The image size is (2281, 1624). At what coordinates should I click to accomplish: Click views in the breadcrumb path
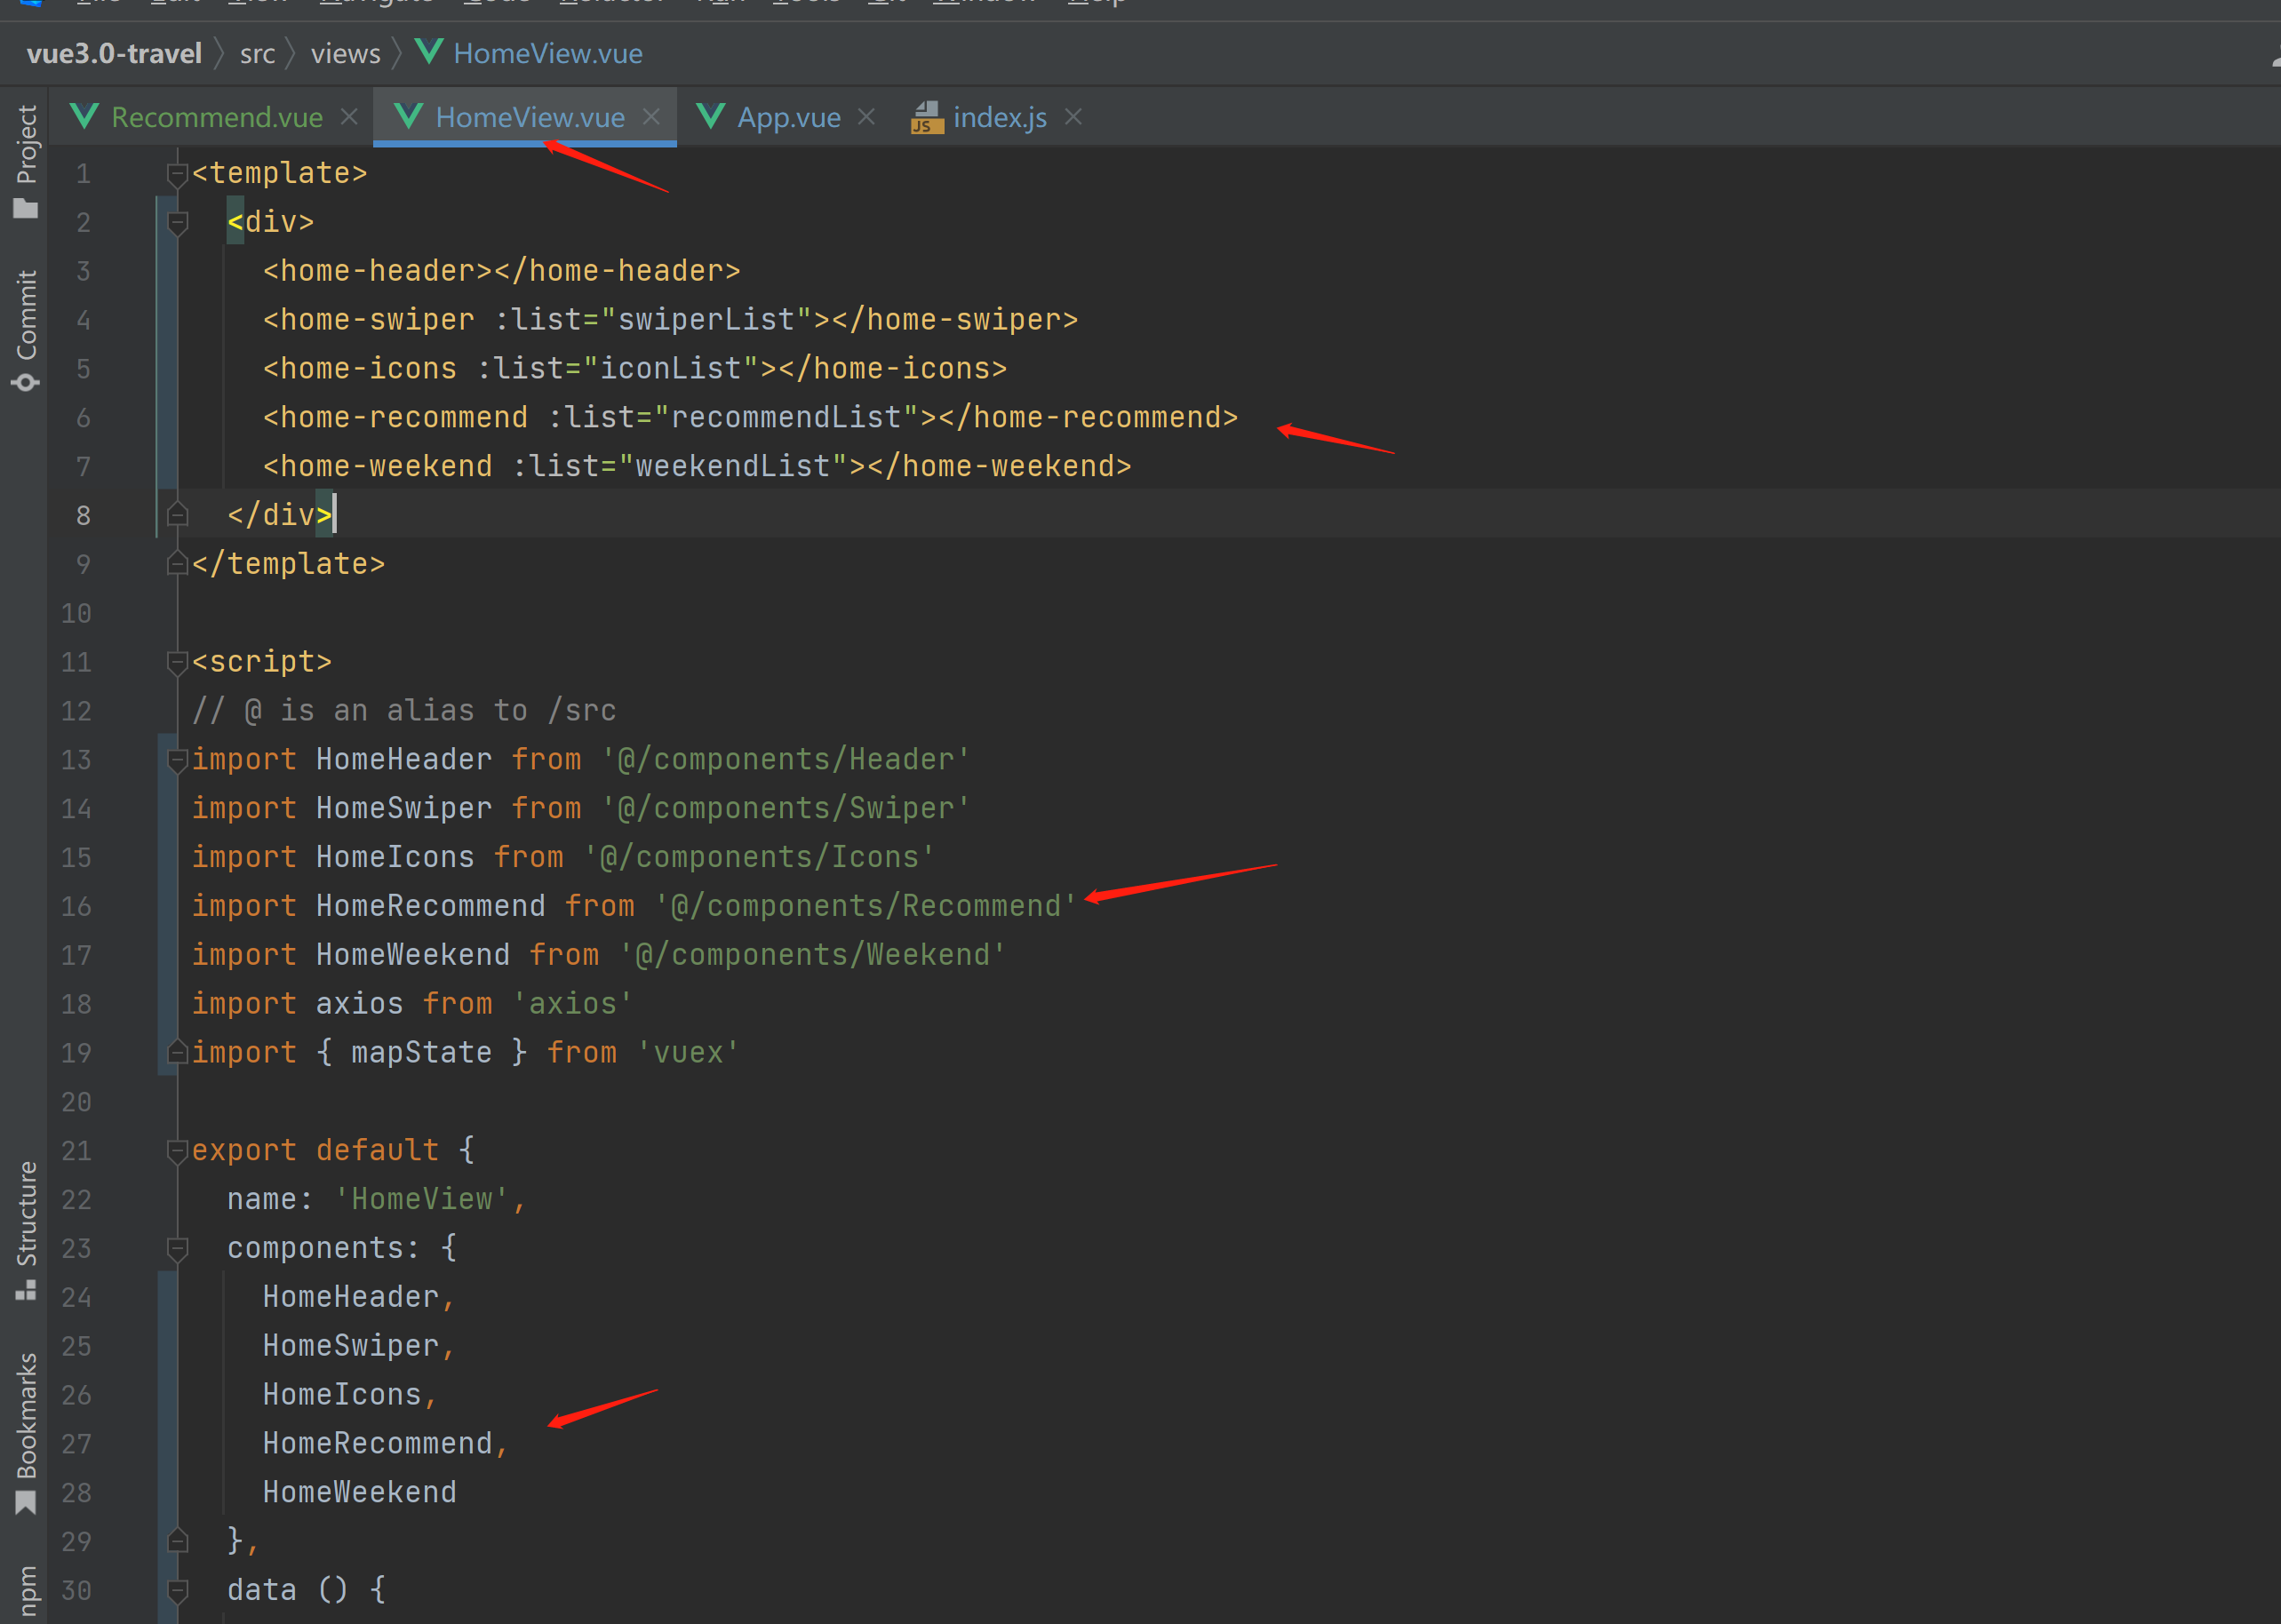[x=345, y=53]
